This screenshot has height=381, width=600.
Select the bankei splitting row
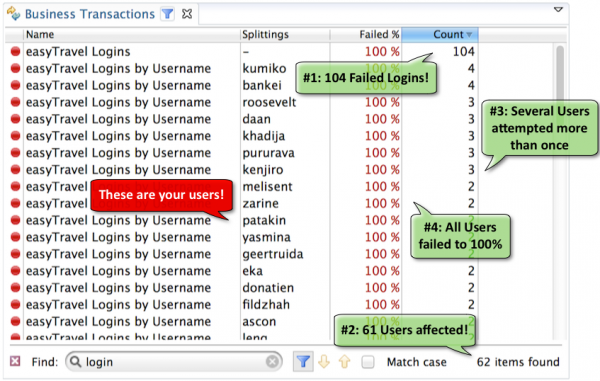243,85
